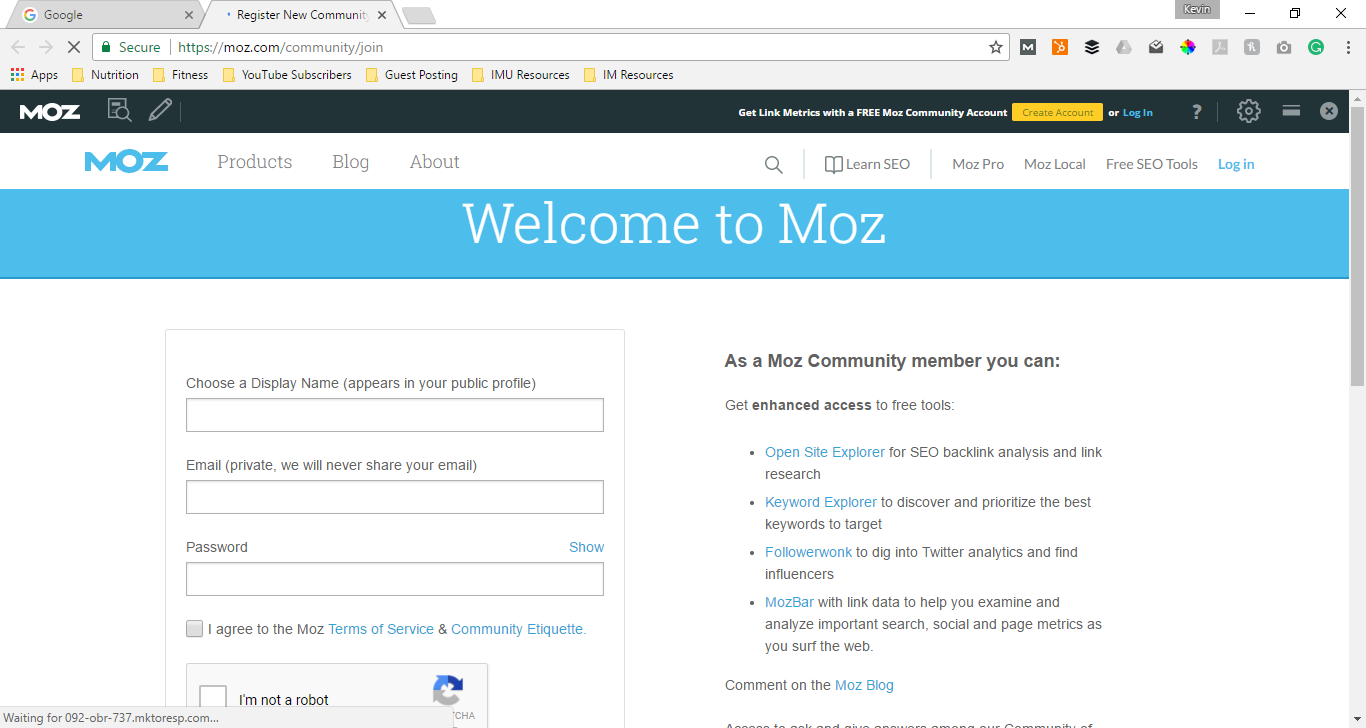Open the color wheel picker extension
1366x728 pixels.
point(1188,47)
